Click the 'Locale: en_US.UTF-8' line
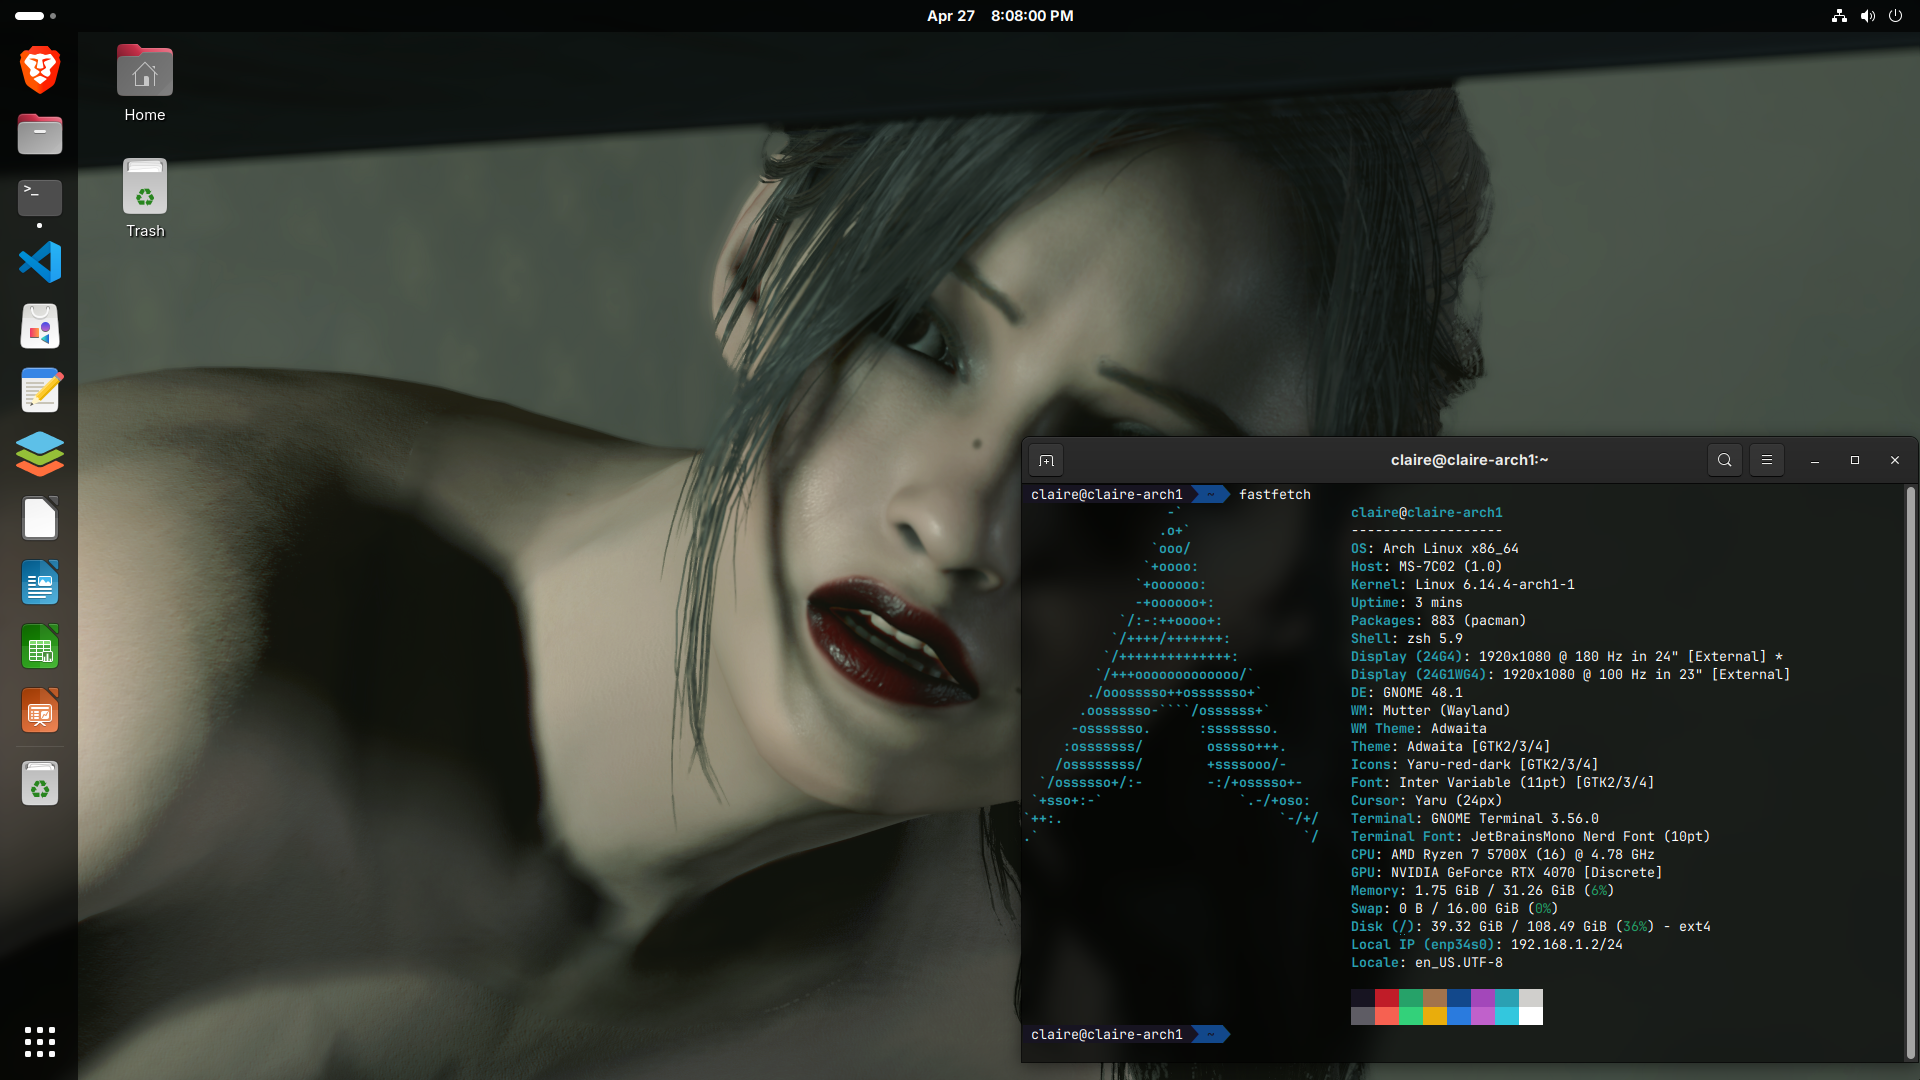Viewport: 1920px width, 1080px height. (1427, 963)
